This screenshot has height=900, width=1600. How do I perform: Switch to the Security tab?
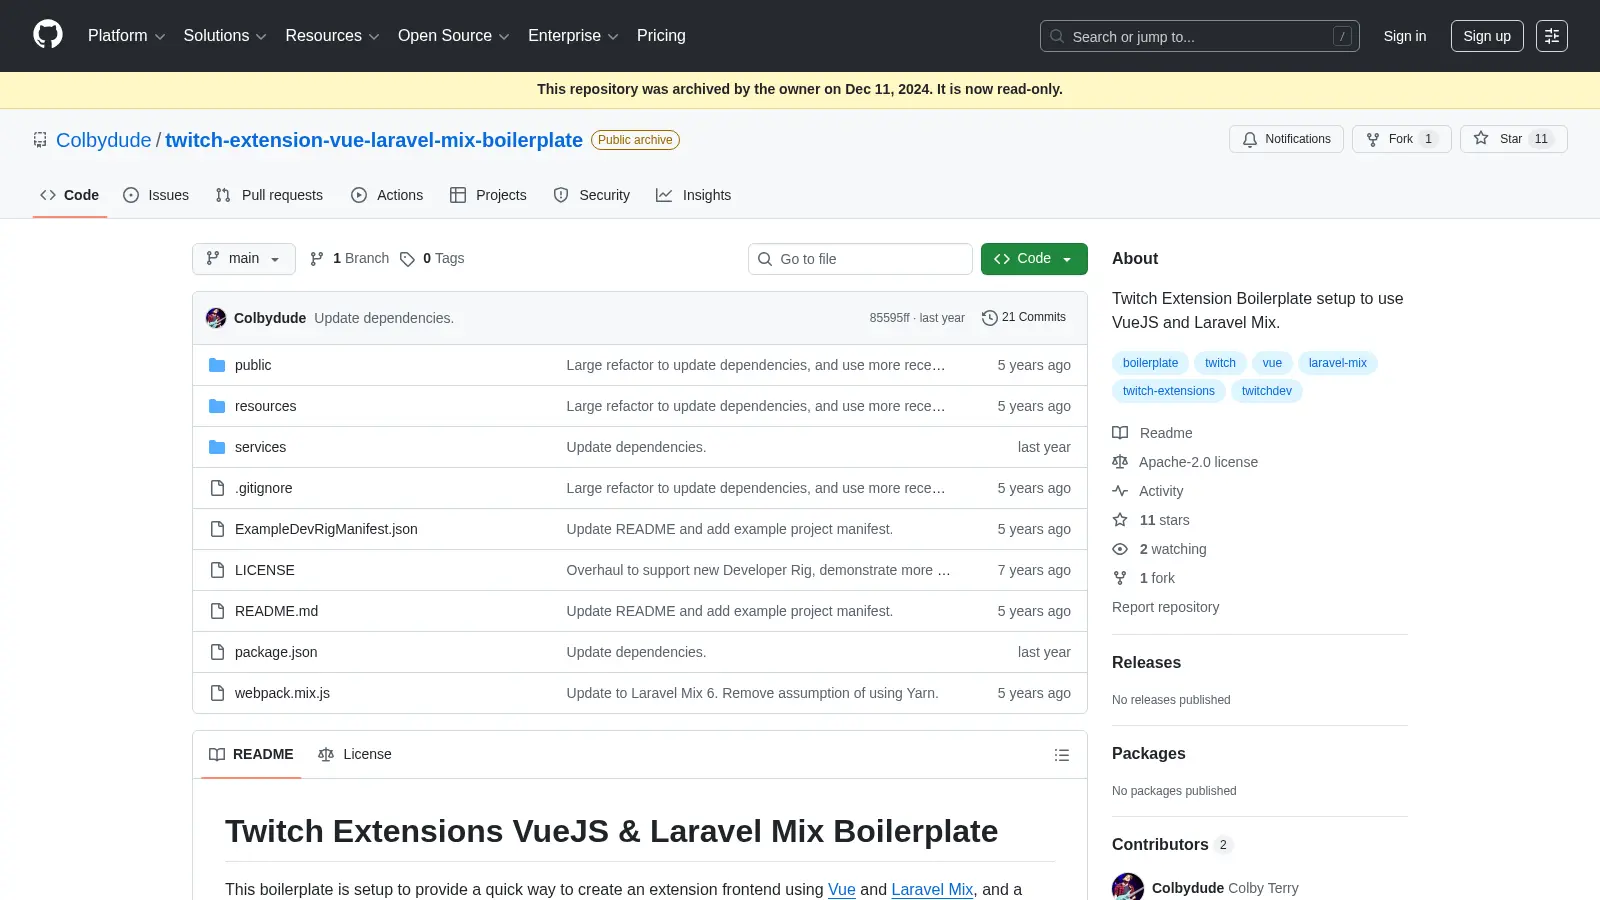pos(592,195)
